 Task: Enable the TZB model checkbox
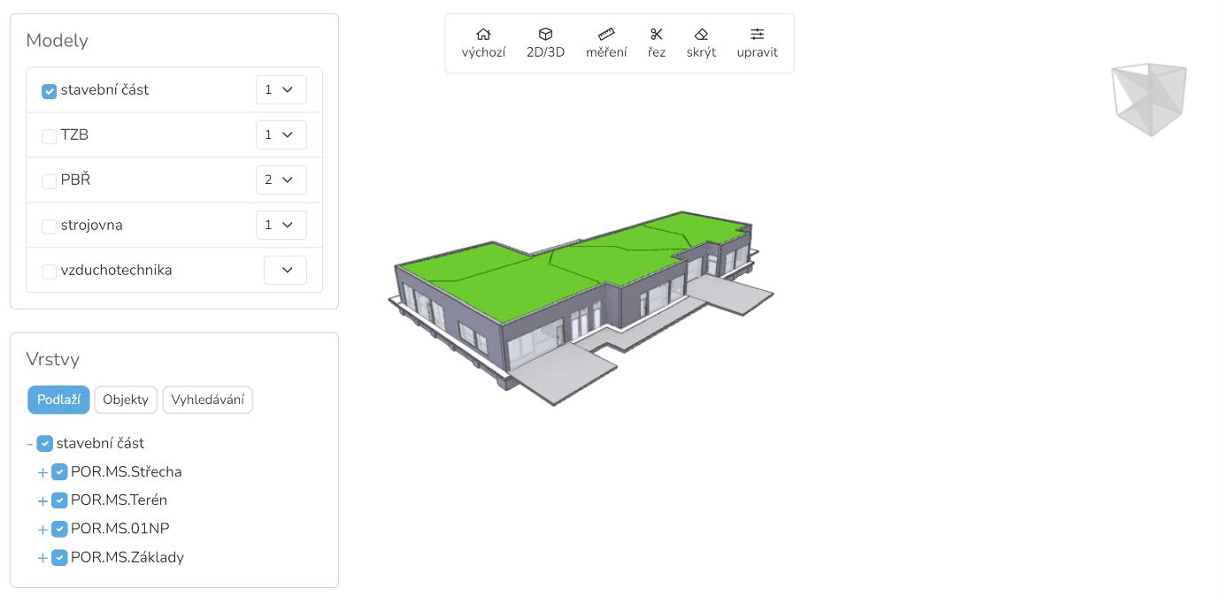coord(49,136)
